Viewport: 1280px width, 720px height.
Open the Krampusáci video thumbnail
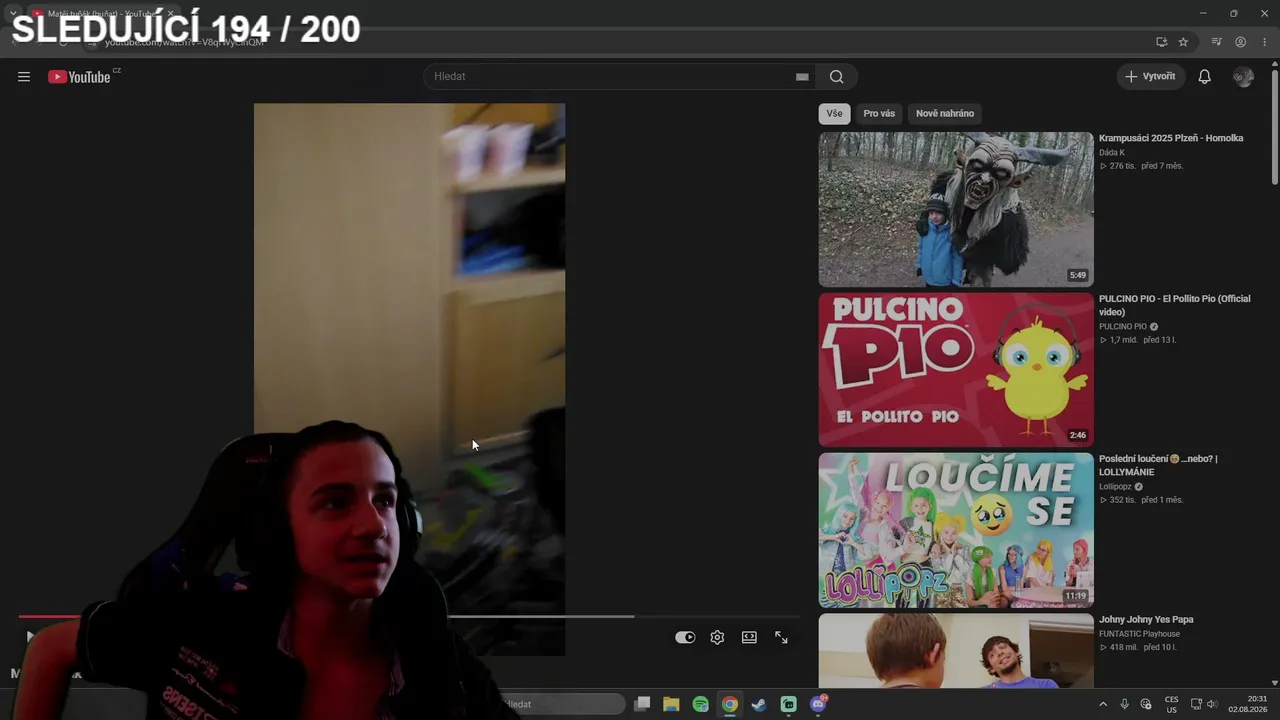pyautogui.click(x=956, y=210)
